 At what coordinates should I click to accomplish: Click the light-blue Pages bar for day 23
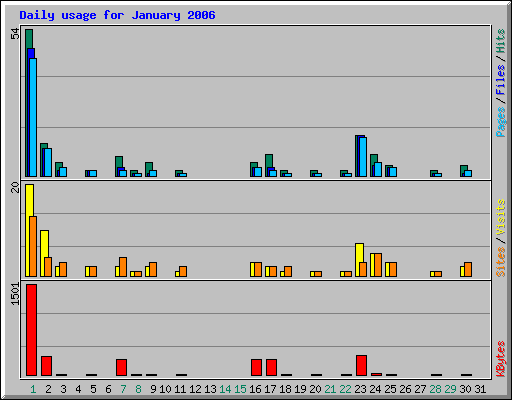363,157
